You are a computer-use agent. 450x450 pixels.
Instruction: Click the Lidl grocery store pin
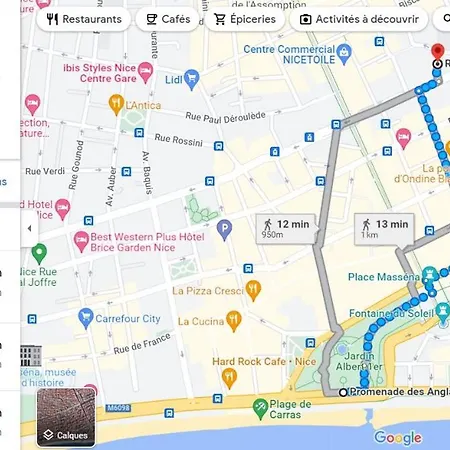pos(191,79)
